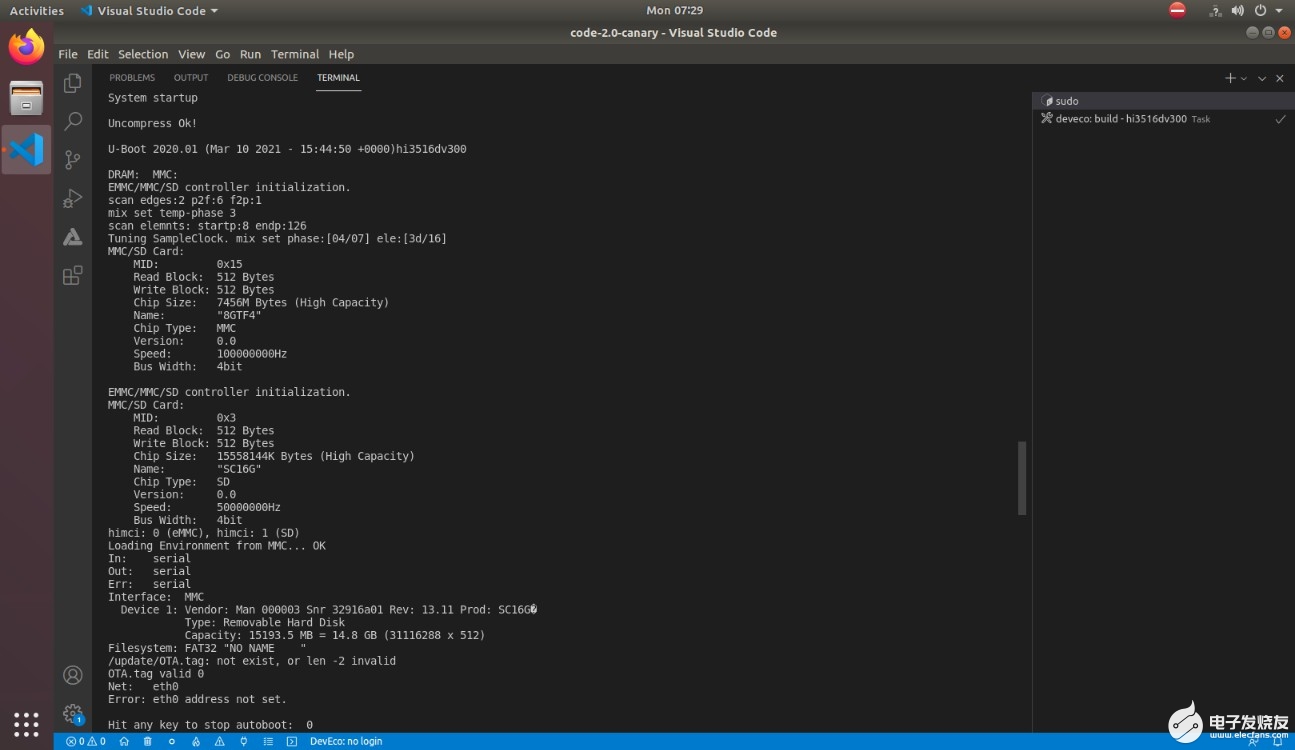Open the File menu
Viewport: 1295px width, 750px height.
67,54
